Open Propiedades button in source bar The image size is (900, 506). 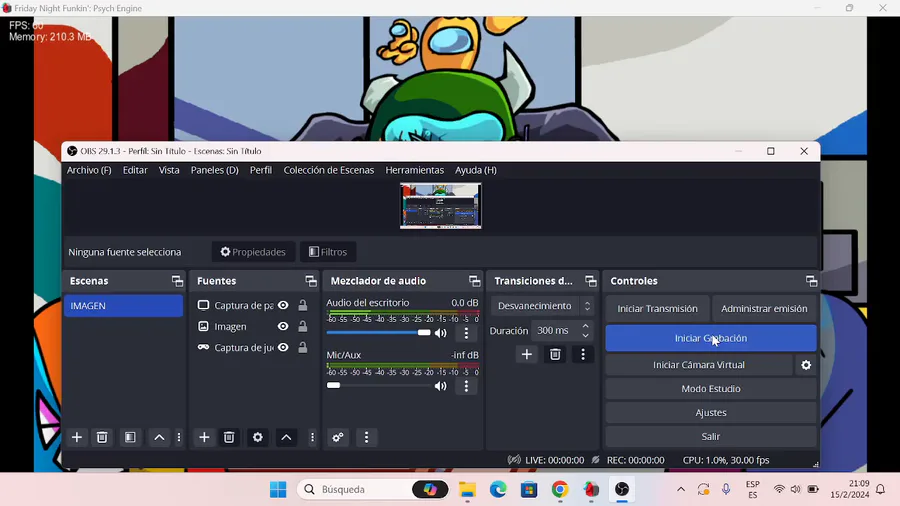pyautogui.click(x=253, y=252)
